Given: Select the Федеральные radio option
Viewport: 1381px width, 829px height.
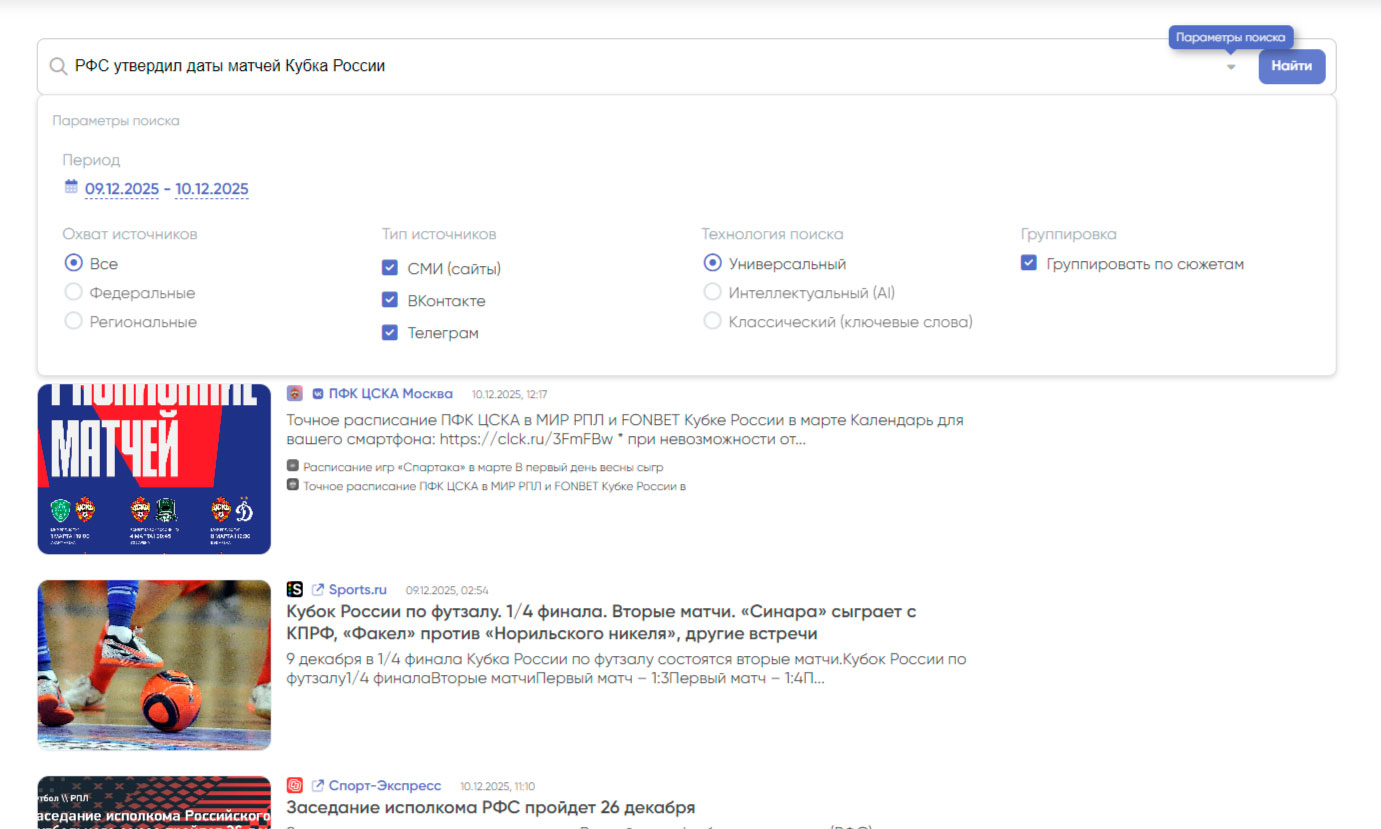Looking at the screenshot, I should 73,293.
